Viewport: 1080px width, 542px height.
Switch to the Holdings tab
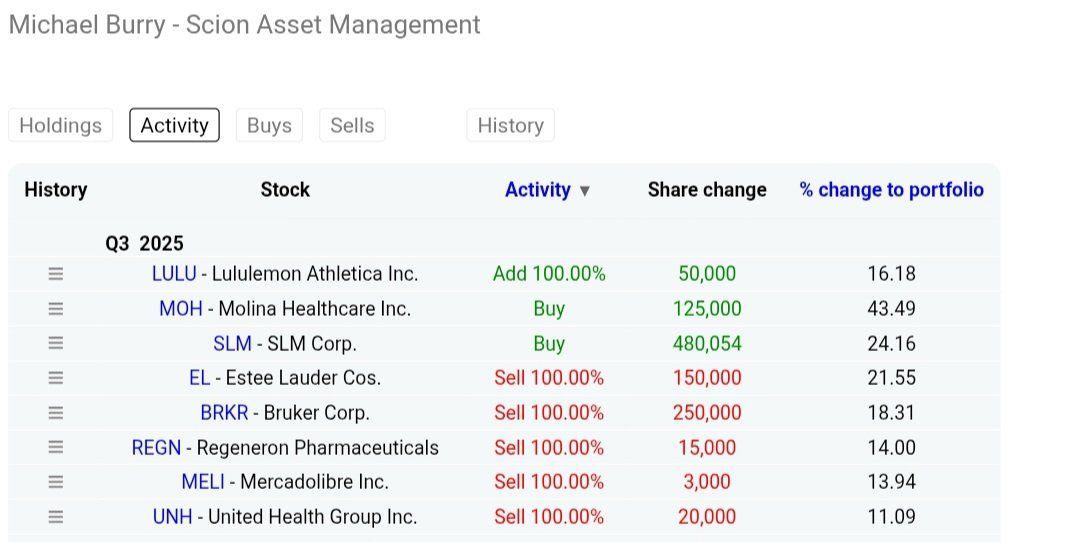tap(61, 126)
